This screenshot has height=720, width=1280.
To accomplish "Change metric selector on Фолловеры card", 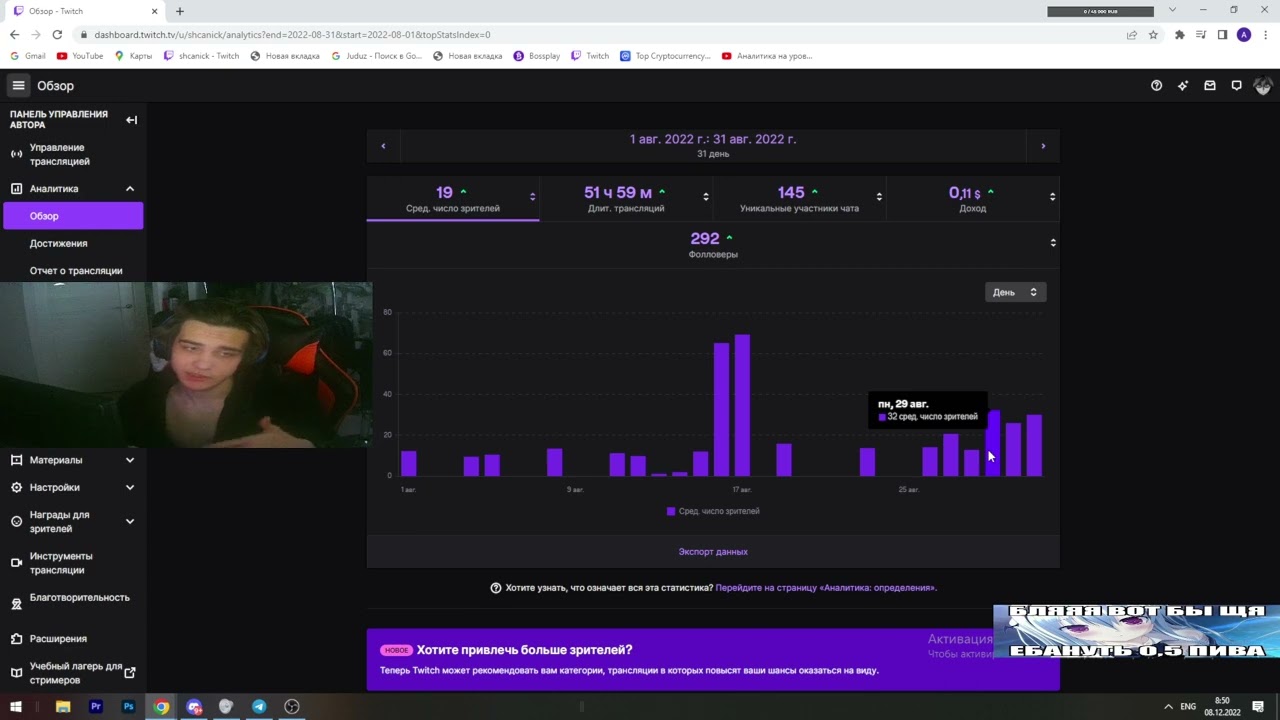I will coord(1052,243).
